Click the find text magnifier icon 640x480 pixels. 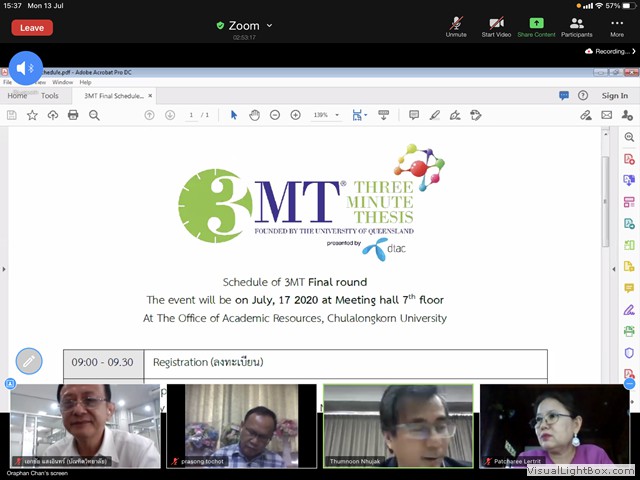coord(94,115)
